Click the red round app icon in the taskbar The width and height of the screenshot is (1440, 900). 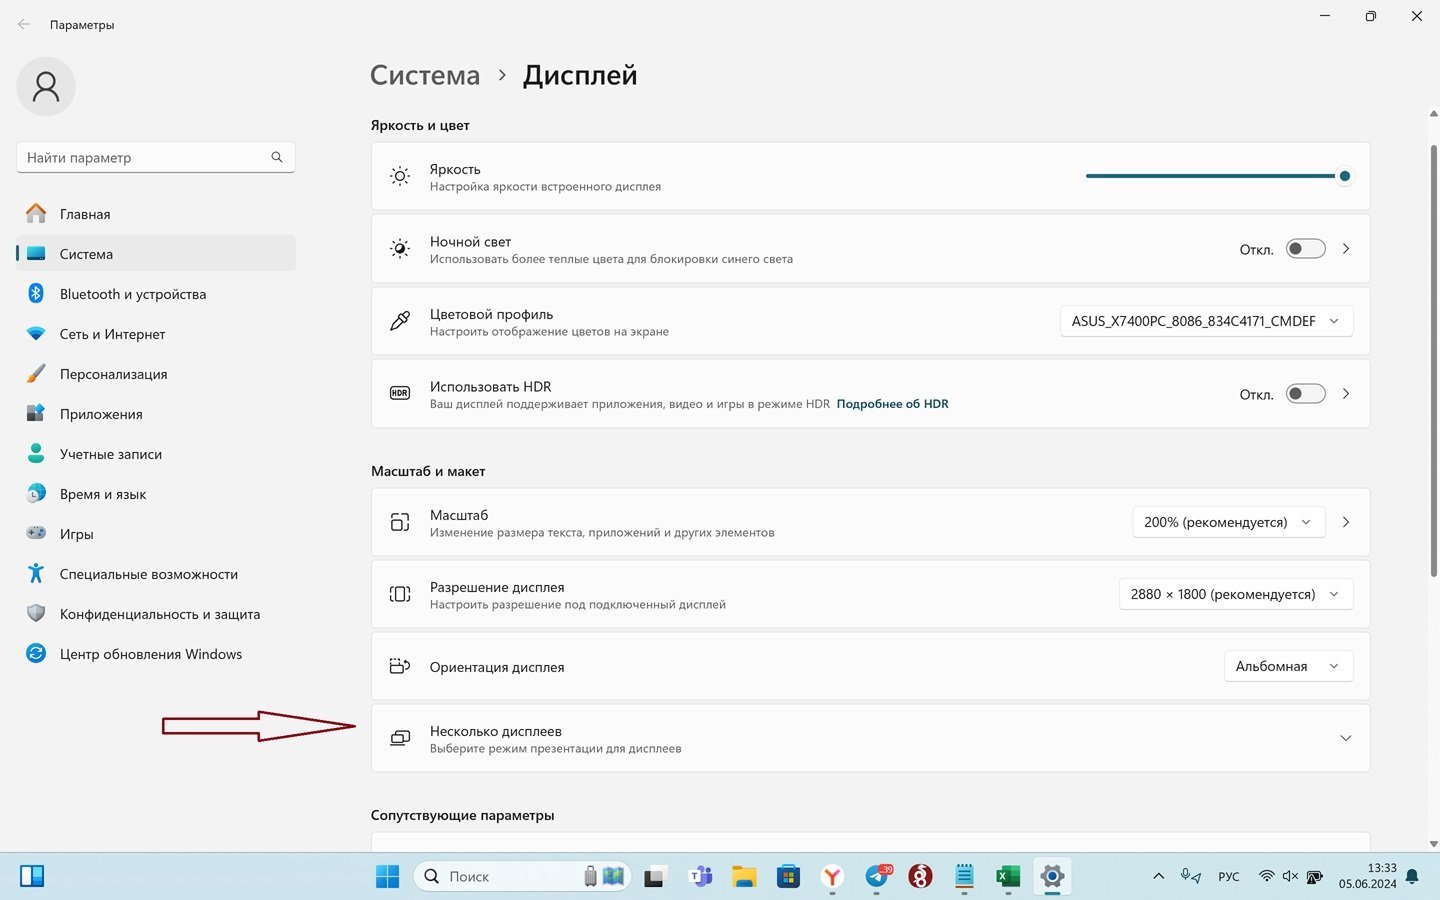click(920, 877)
